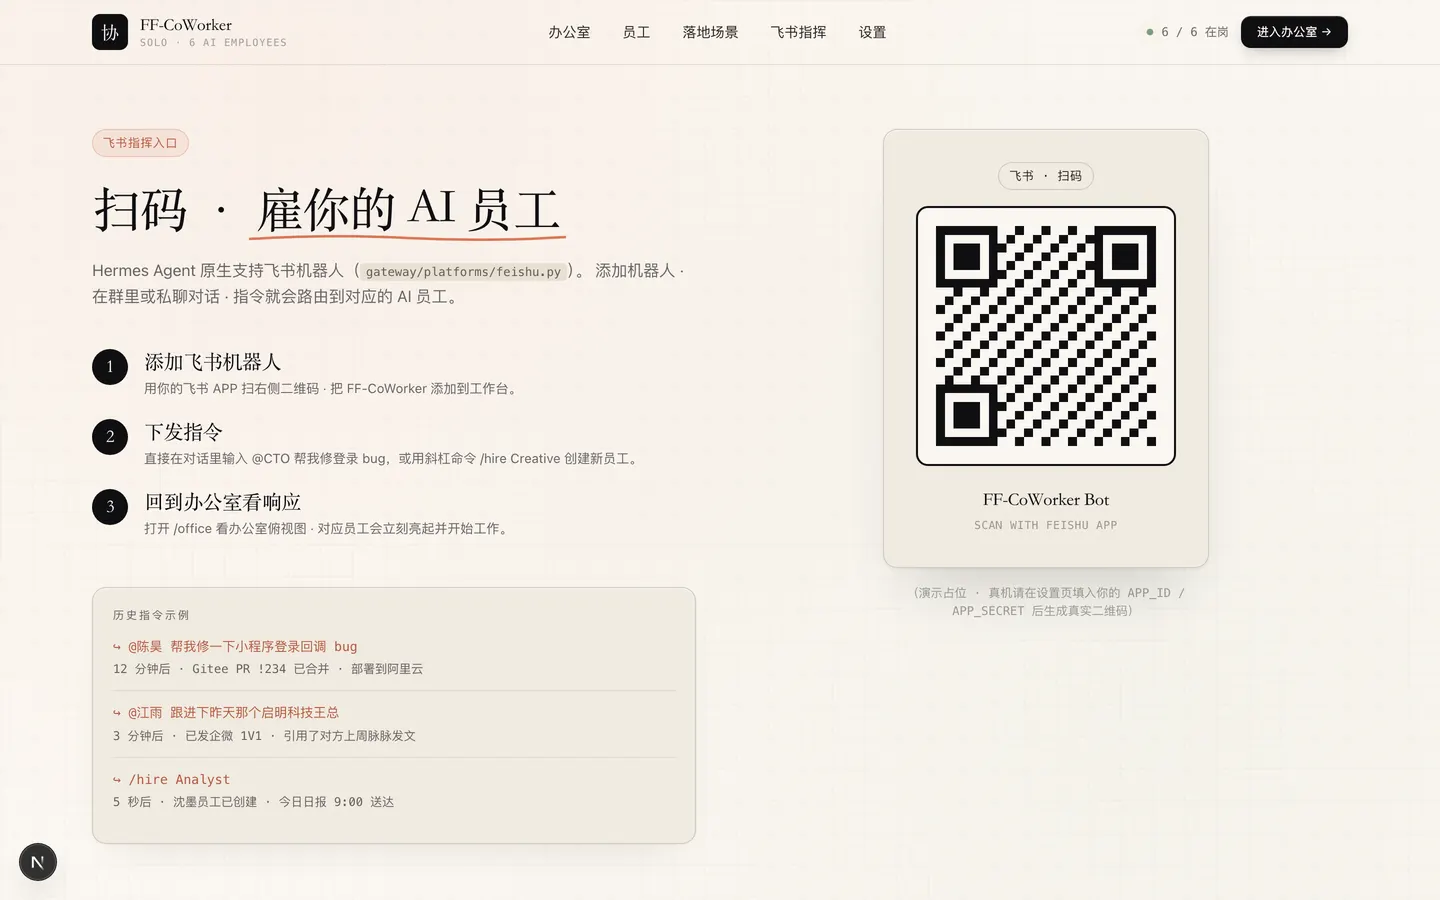Click the 添加飞书机器人 heading

click(x=213, y=362)
